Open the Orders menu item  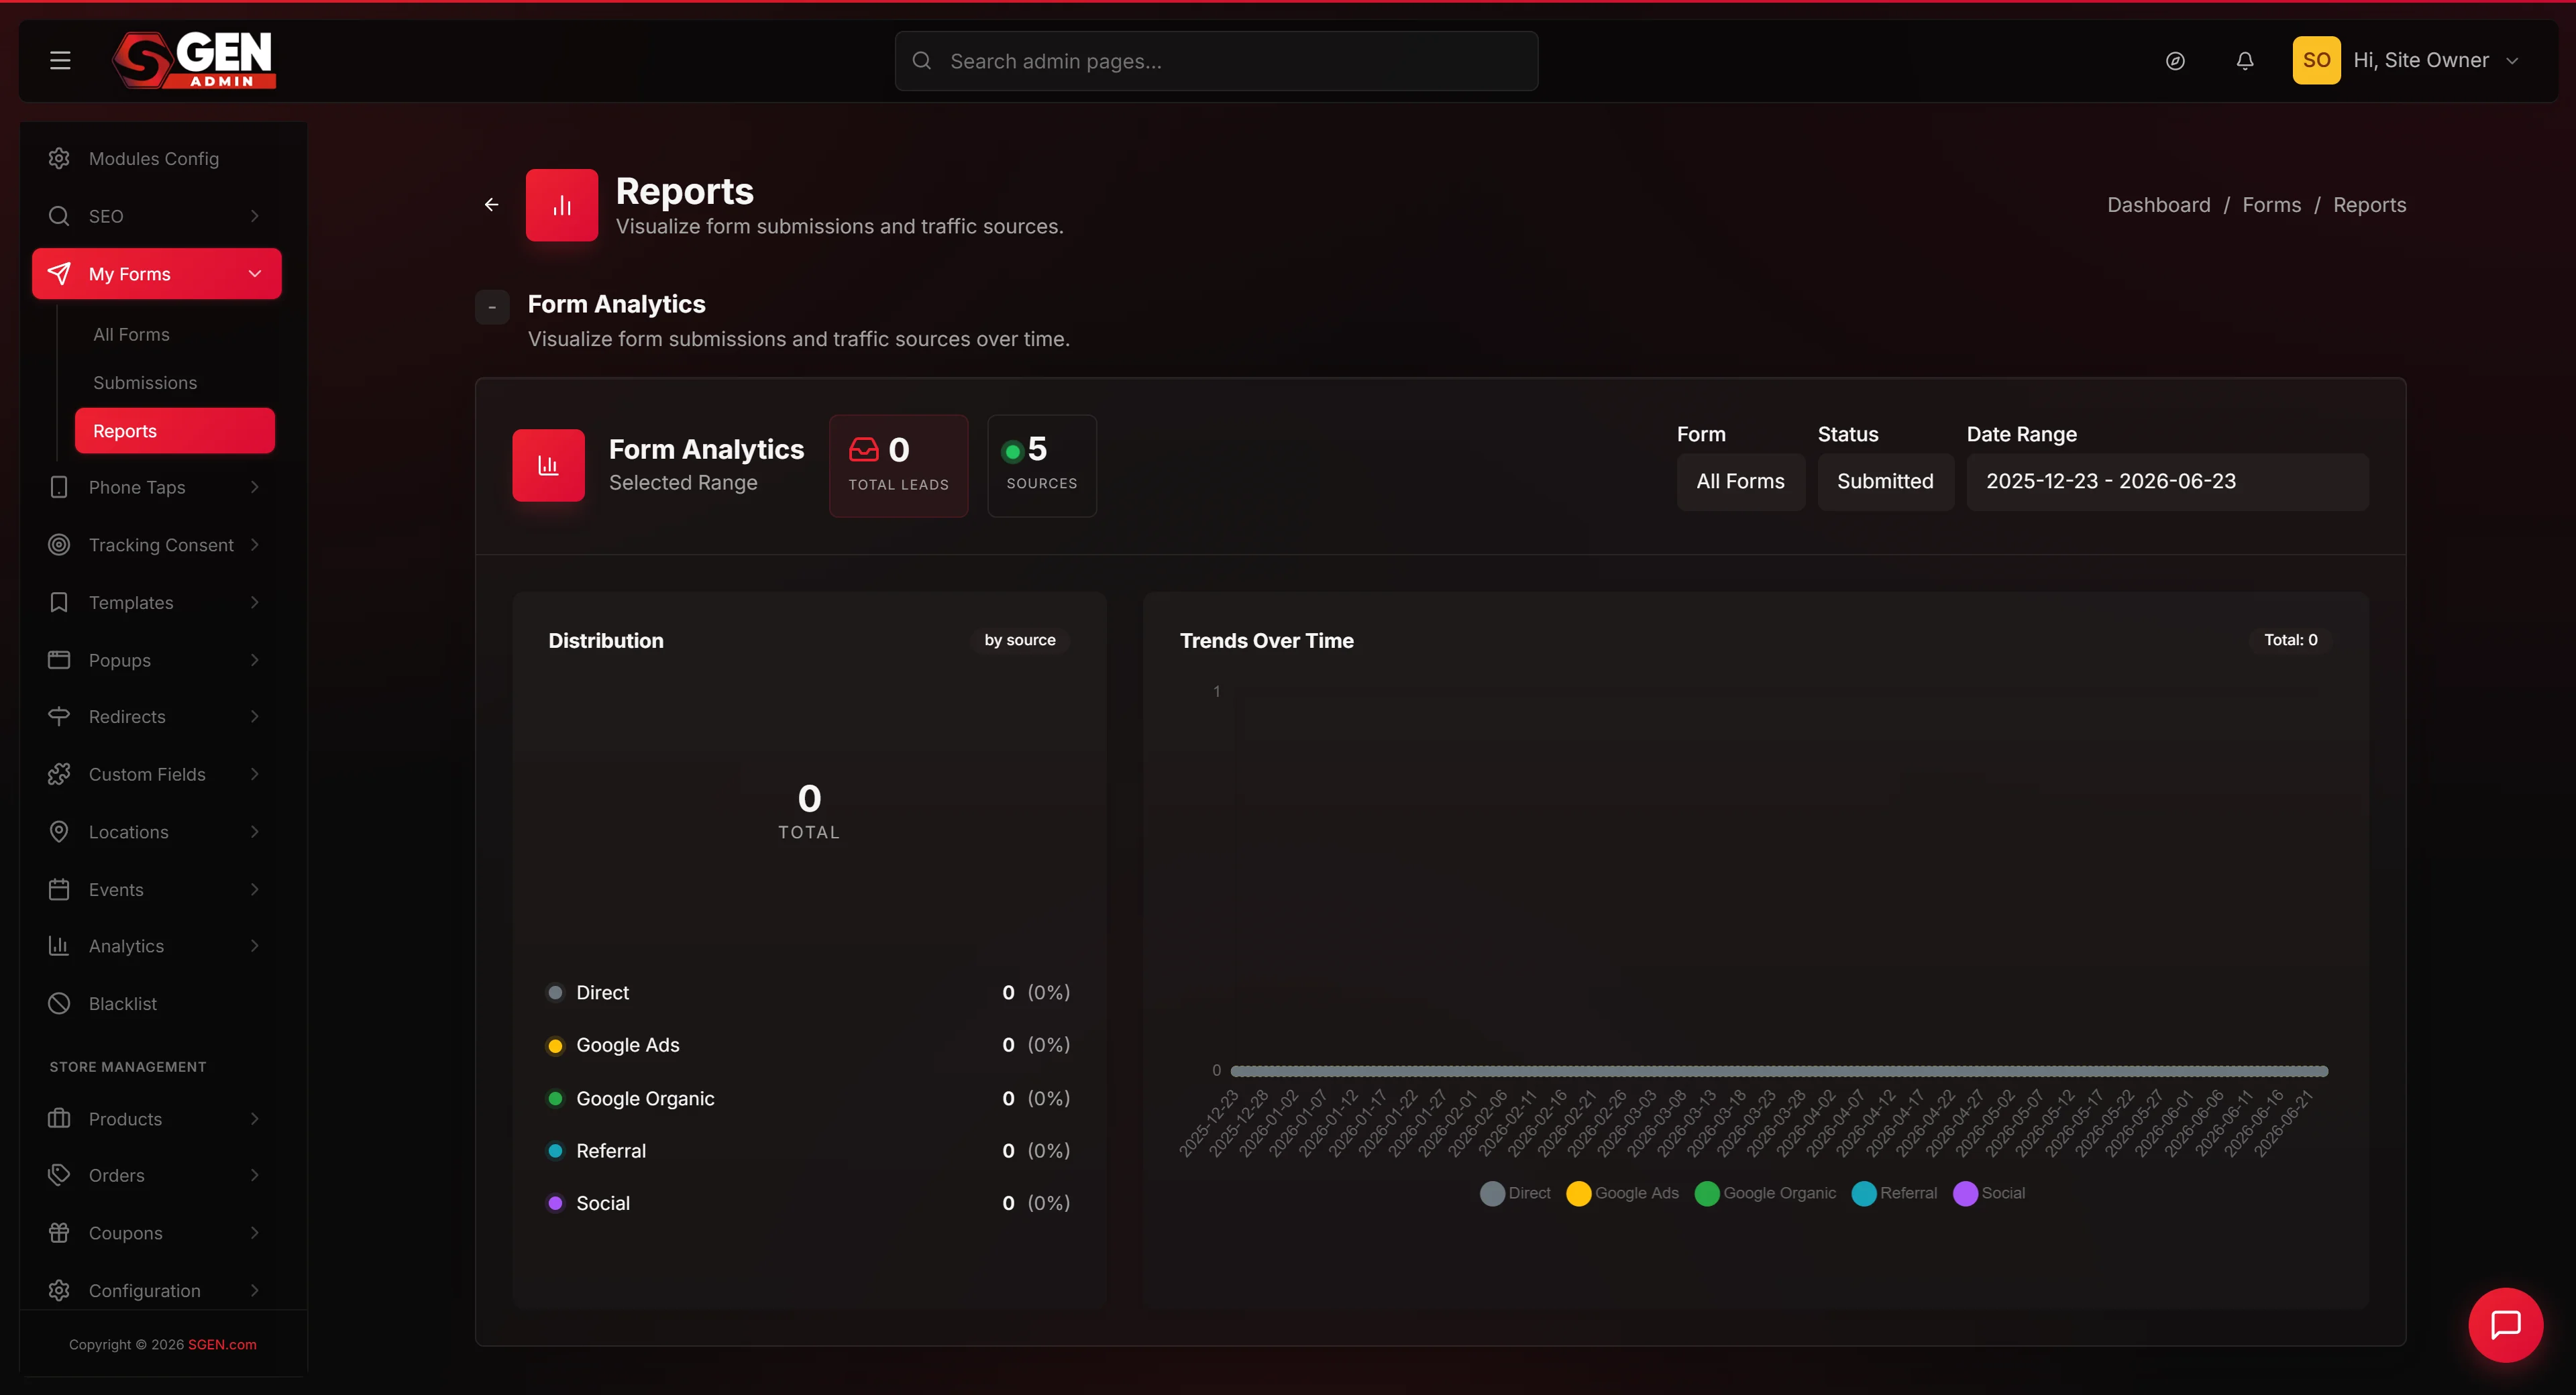[157, 1175]
